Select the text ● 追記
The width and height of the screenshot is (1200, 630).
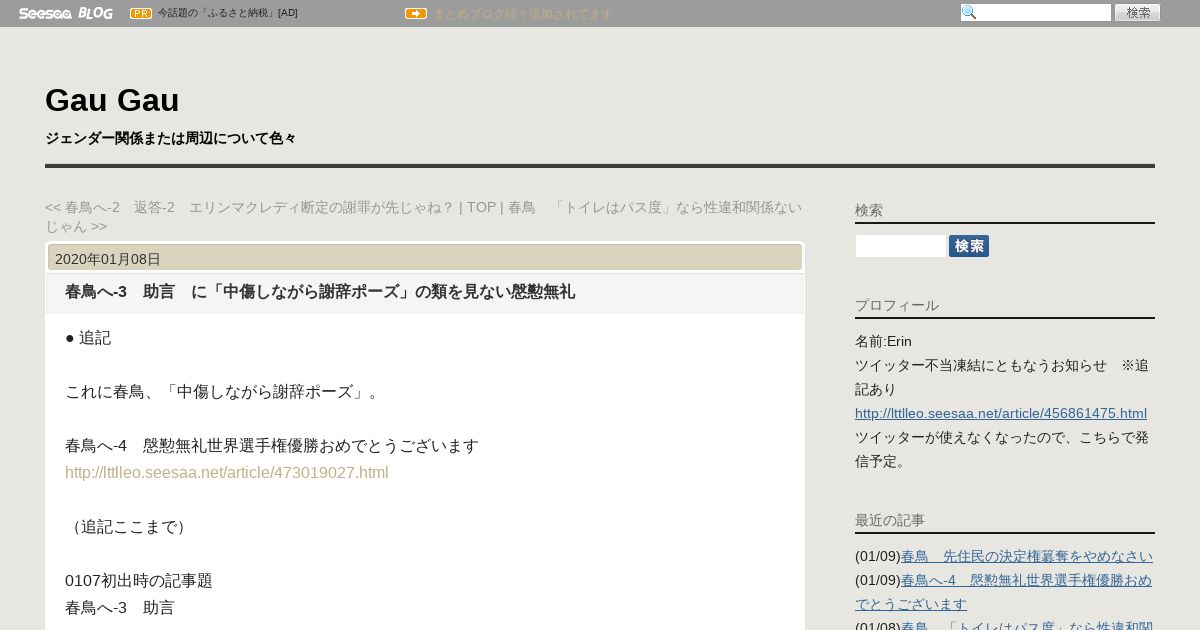(88, 337)
